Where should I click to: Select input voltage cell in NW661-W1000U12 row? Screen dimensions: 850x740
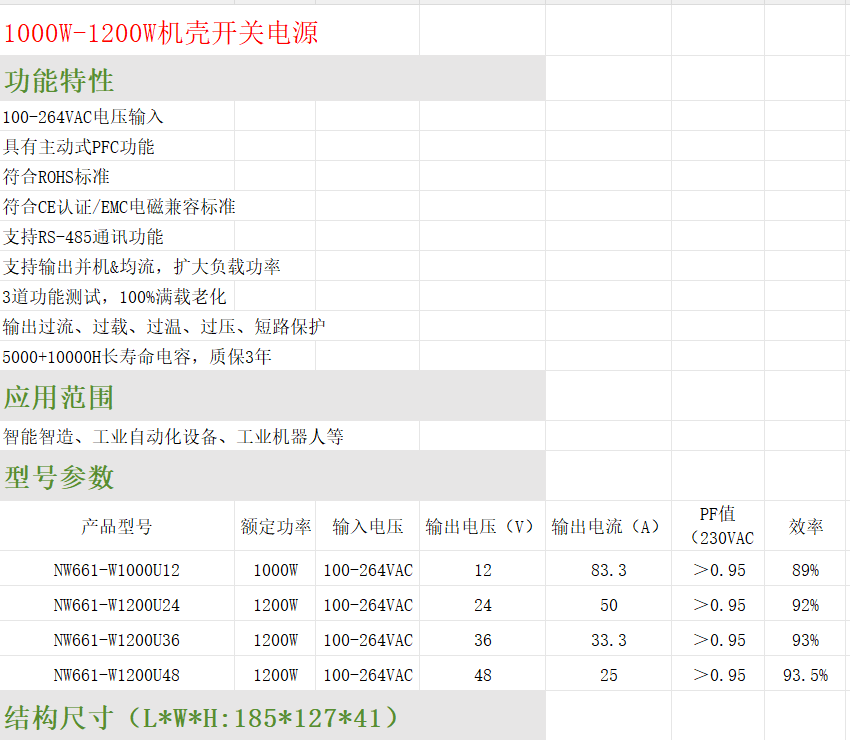[x=368, y=570]
